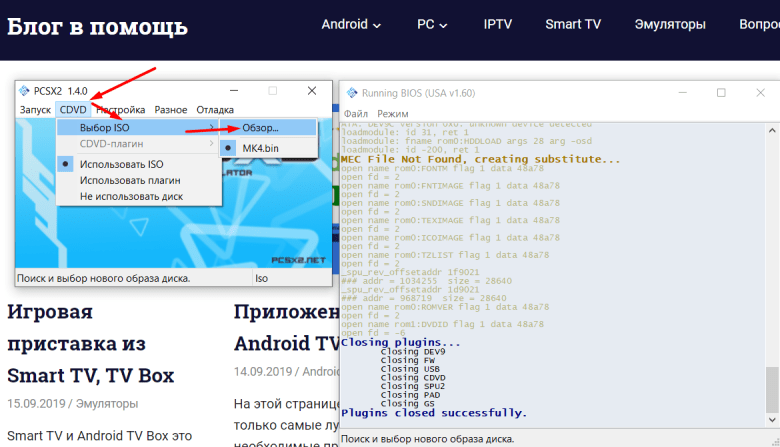Open the Настройка menu in PCSX2
This screenshot has width=780, height=447.
point(120,109)
